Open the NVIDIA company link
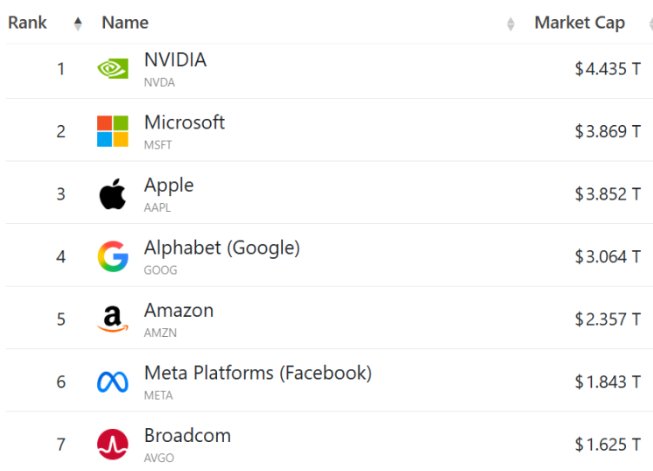This screenshot has height=471, width=653. 175,60
